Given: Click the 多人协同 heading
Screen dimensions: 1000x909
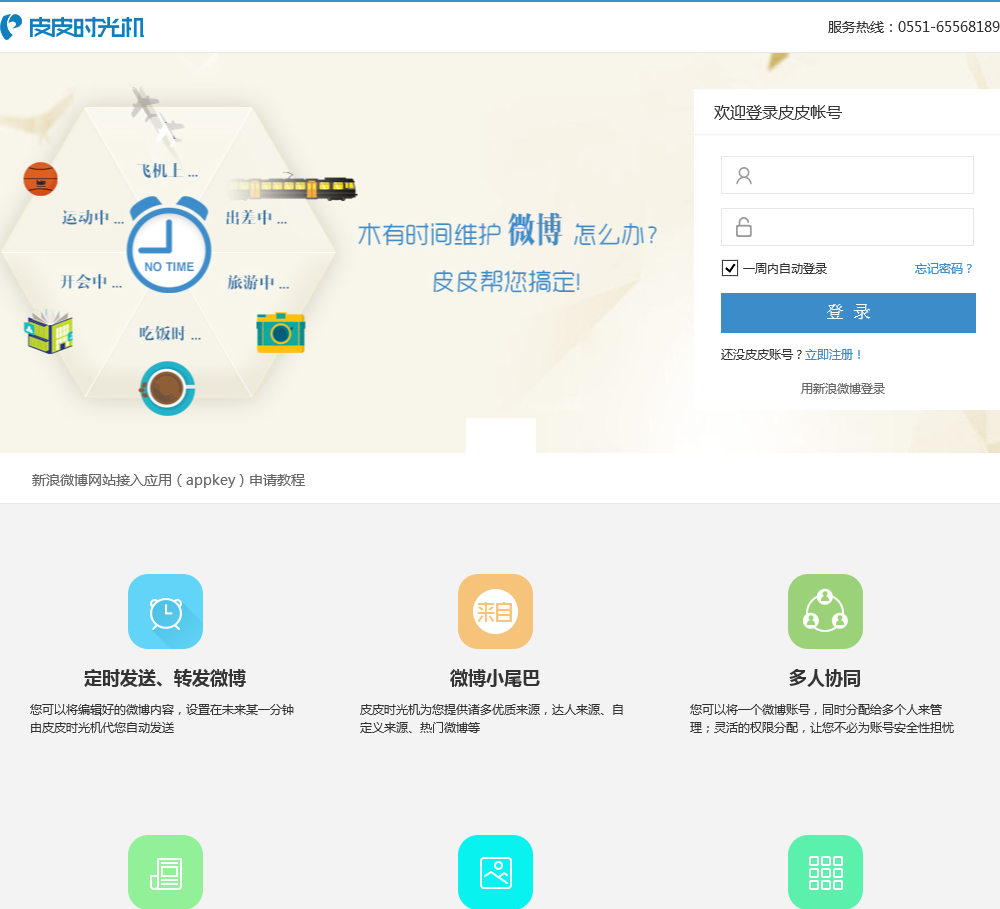Looking at the screenshot, I should (x=825, y=678).
